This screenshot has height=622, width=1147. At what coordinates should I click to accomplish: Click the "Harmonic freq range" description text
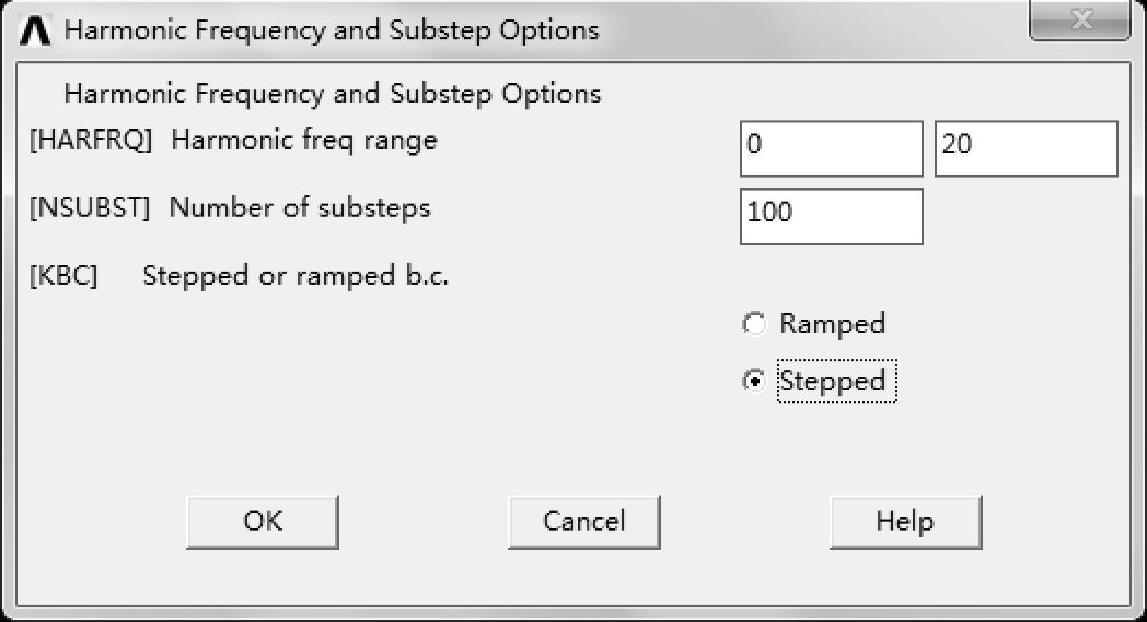click(x=304, y=140)
